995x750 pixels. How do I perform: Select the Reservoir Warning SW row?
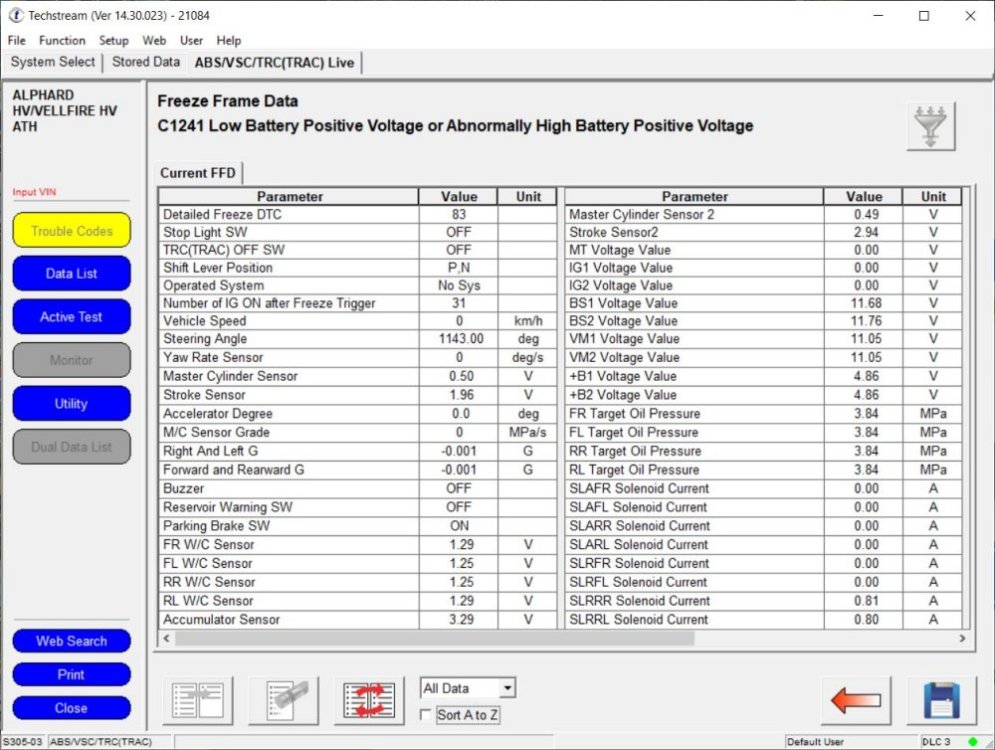(357, 507)
